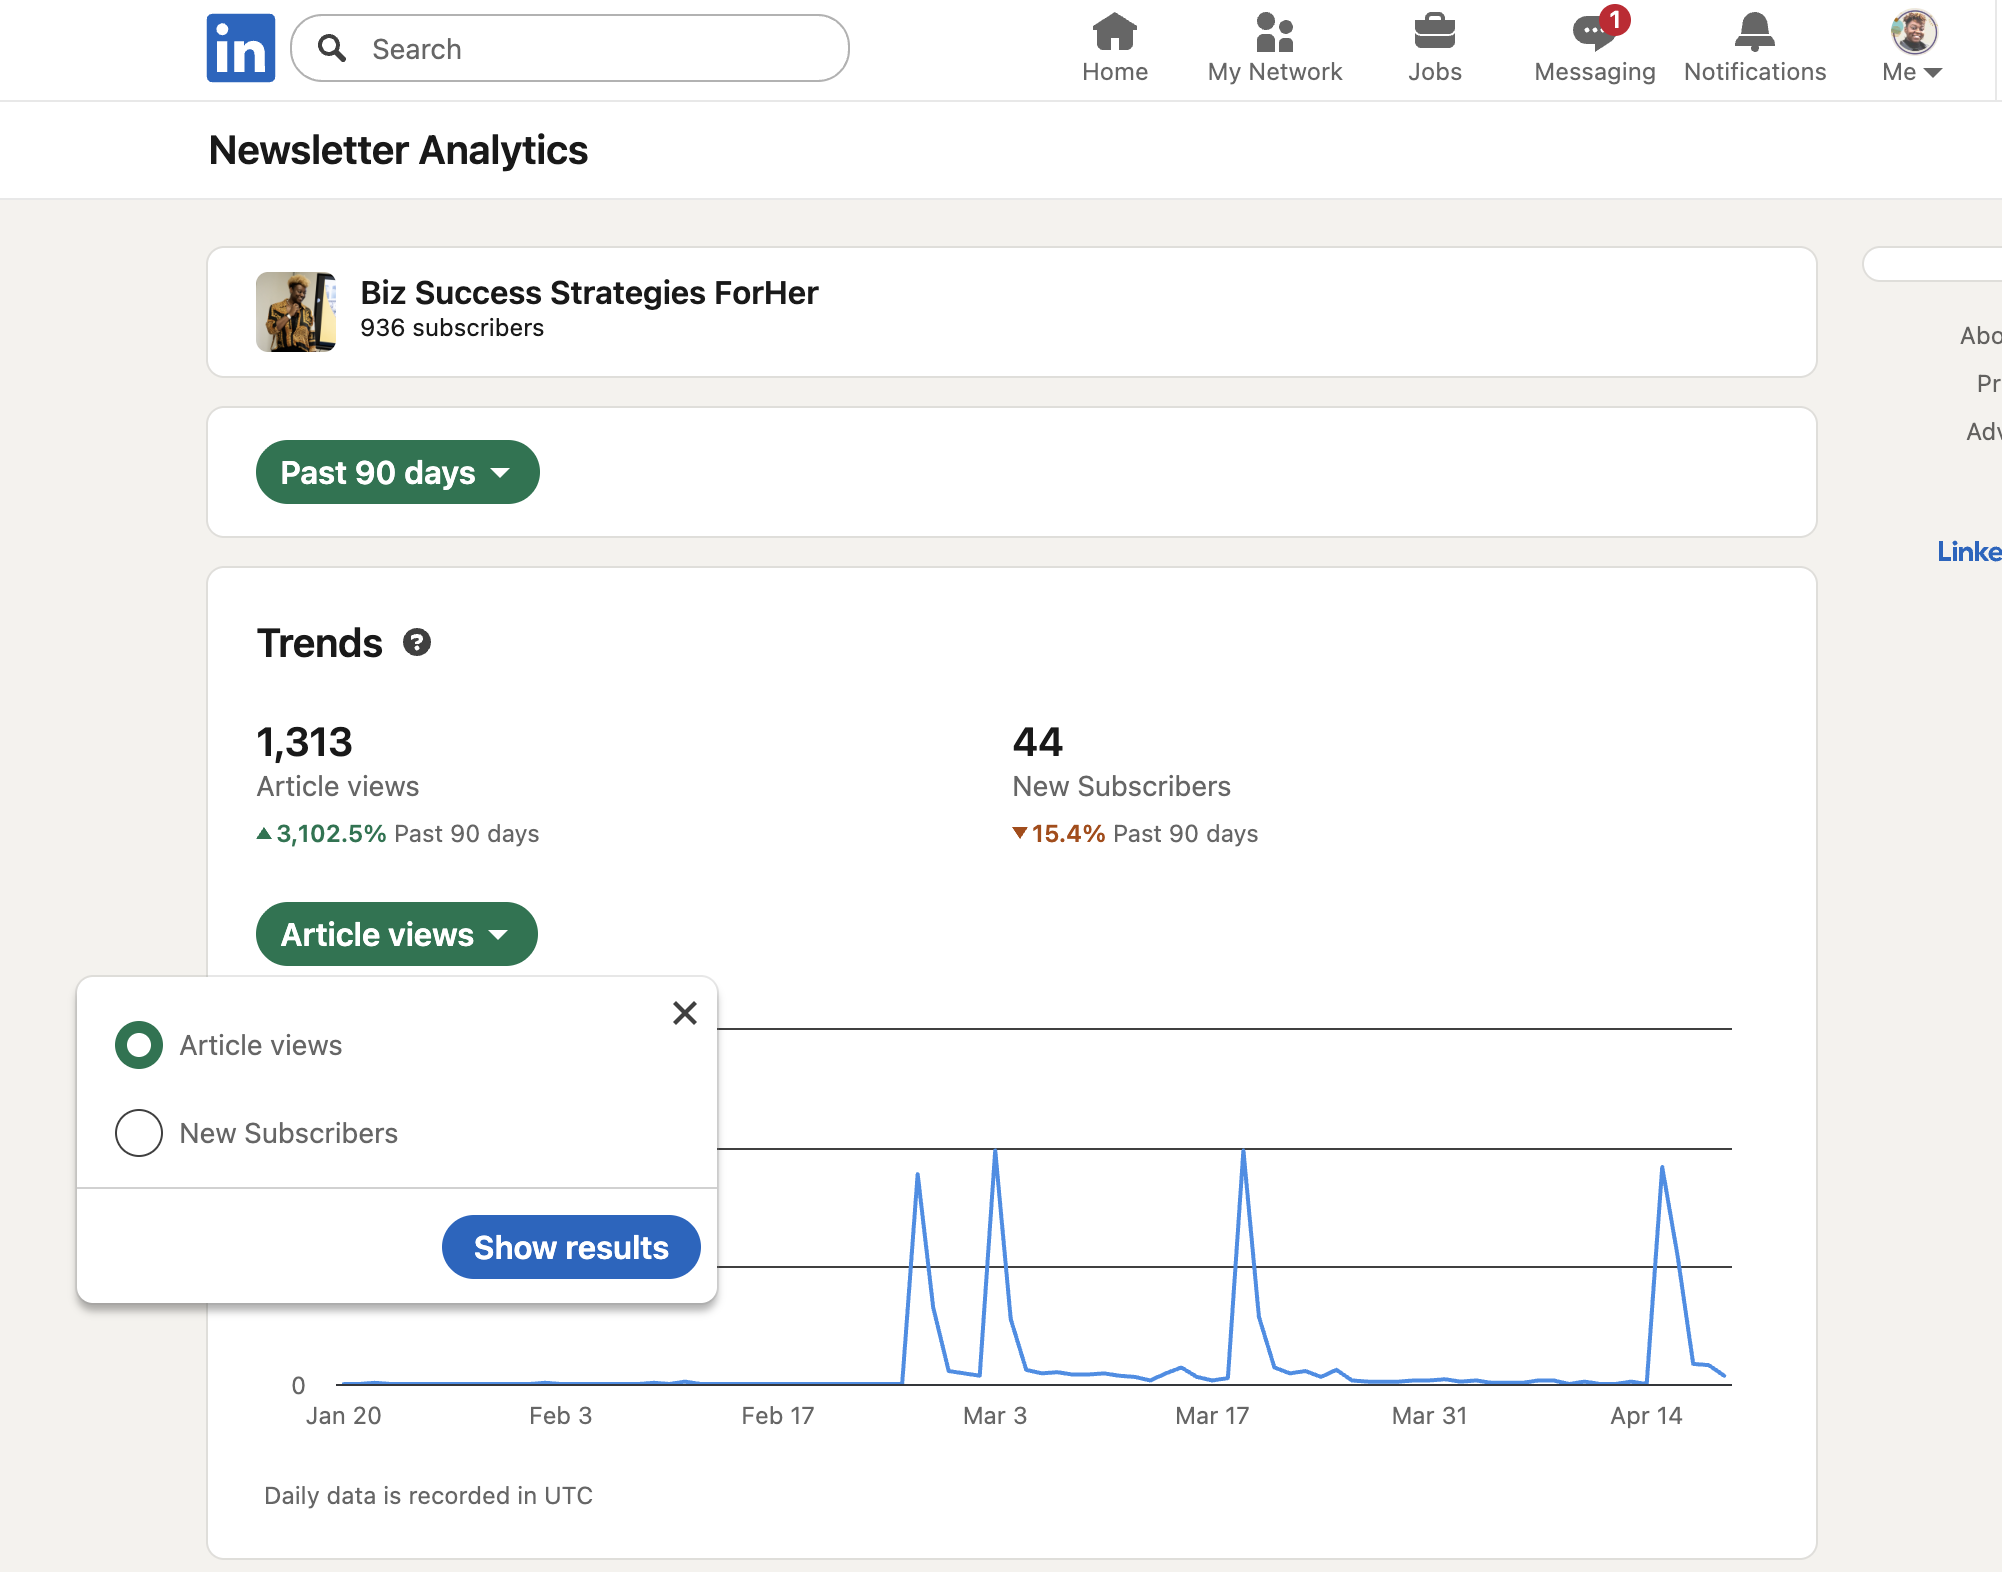Select the New Subscribers radio button
This screenshot has width=2002, height=1572.
tap(139, 1133)
